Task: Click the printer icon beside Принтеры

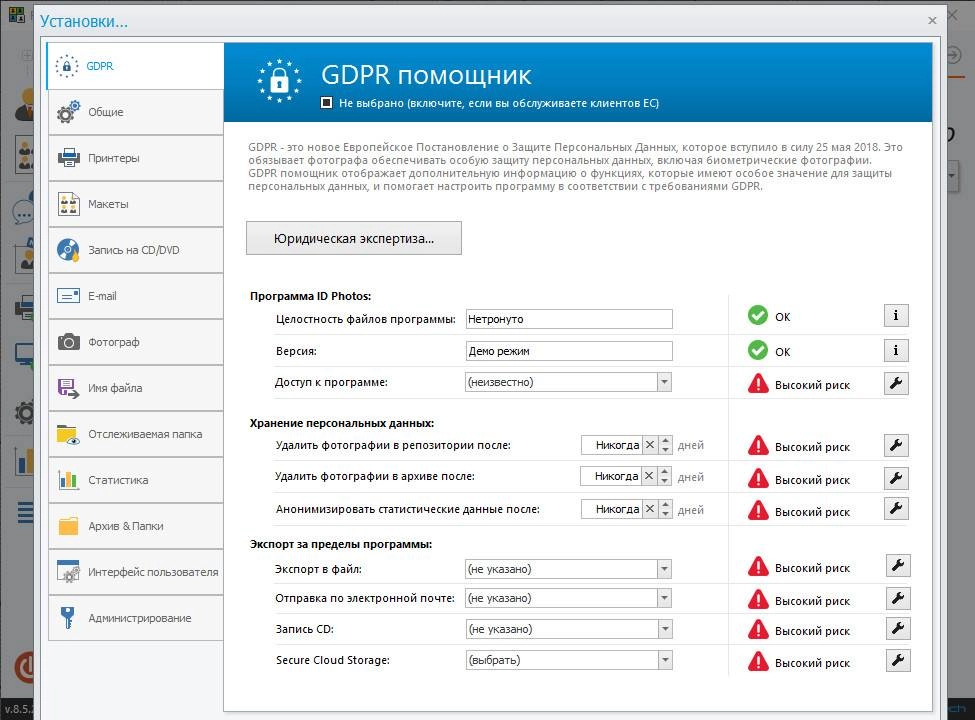Action: tap(68, 157)
